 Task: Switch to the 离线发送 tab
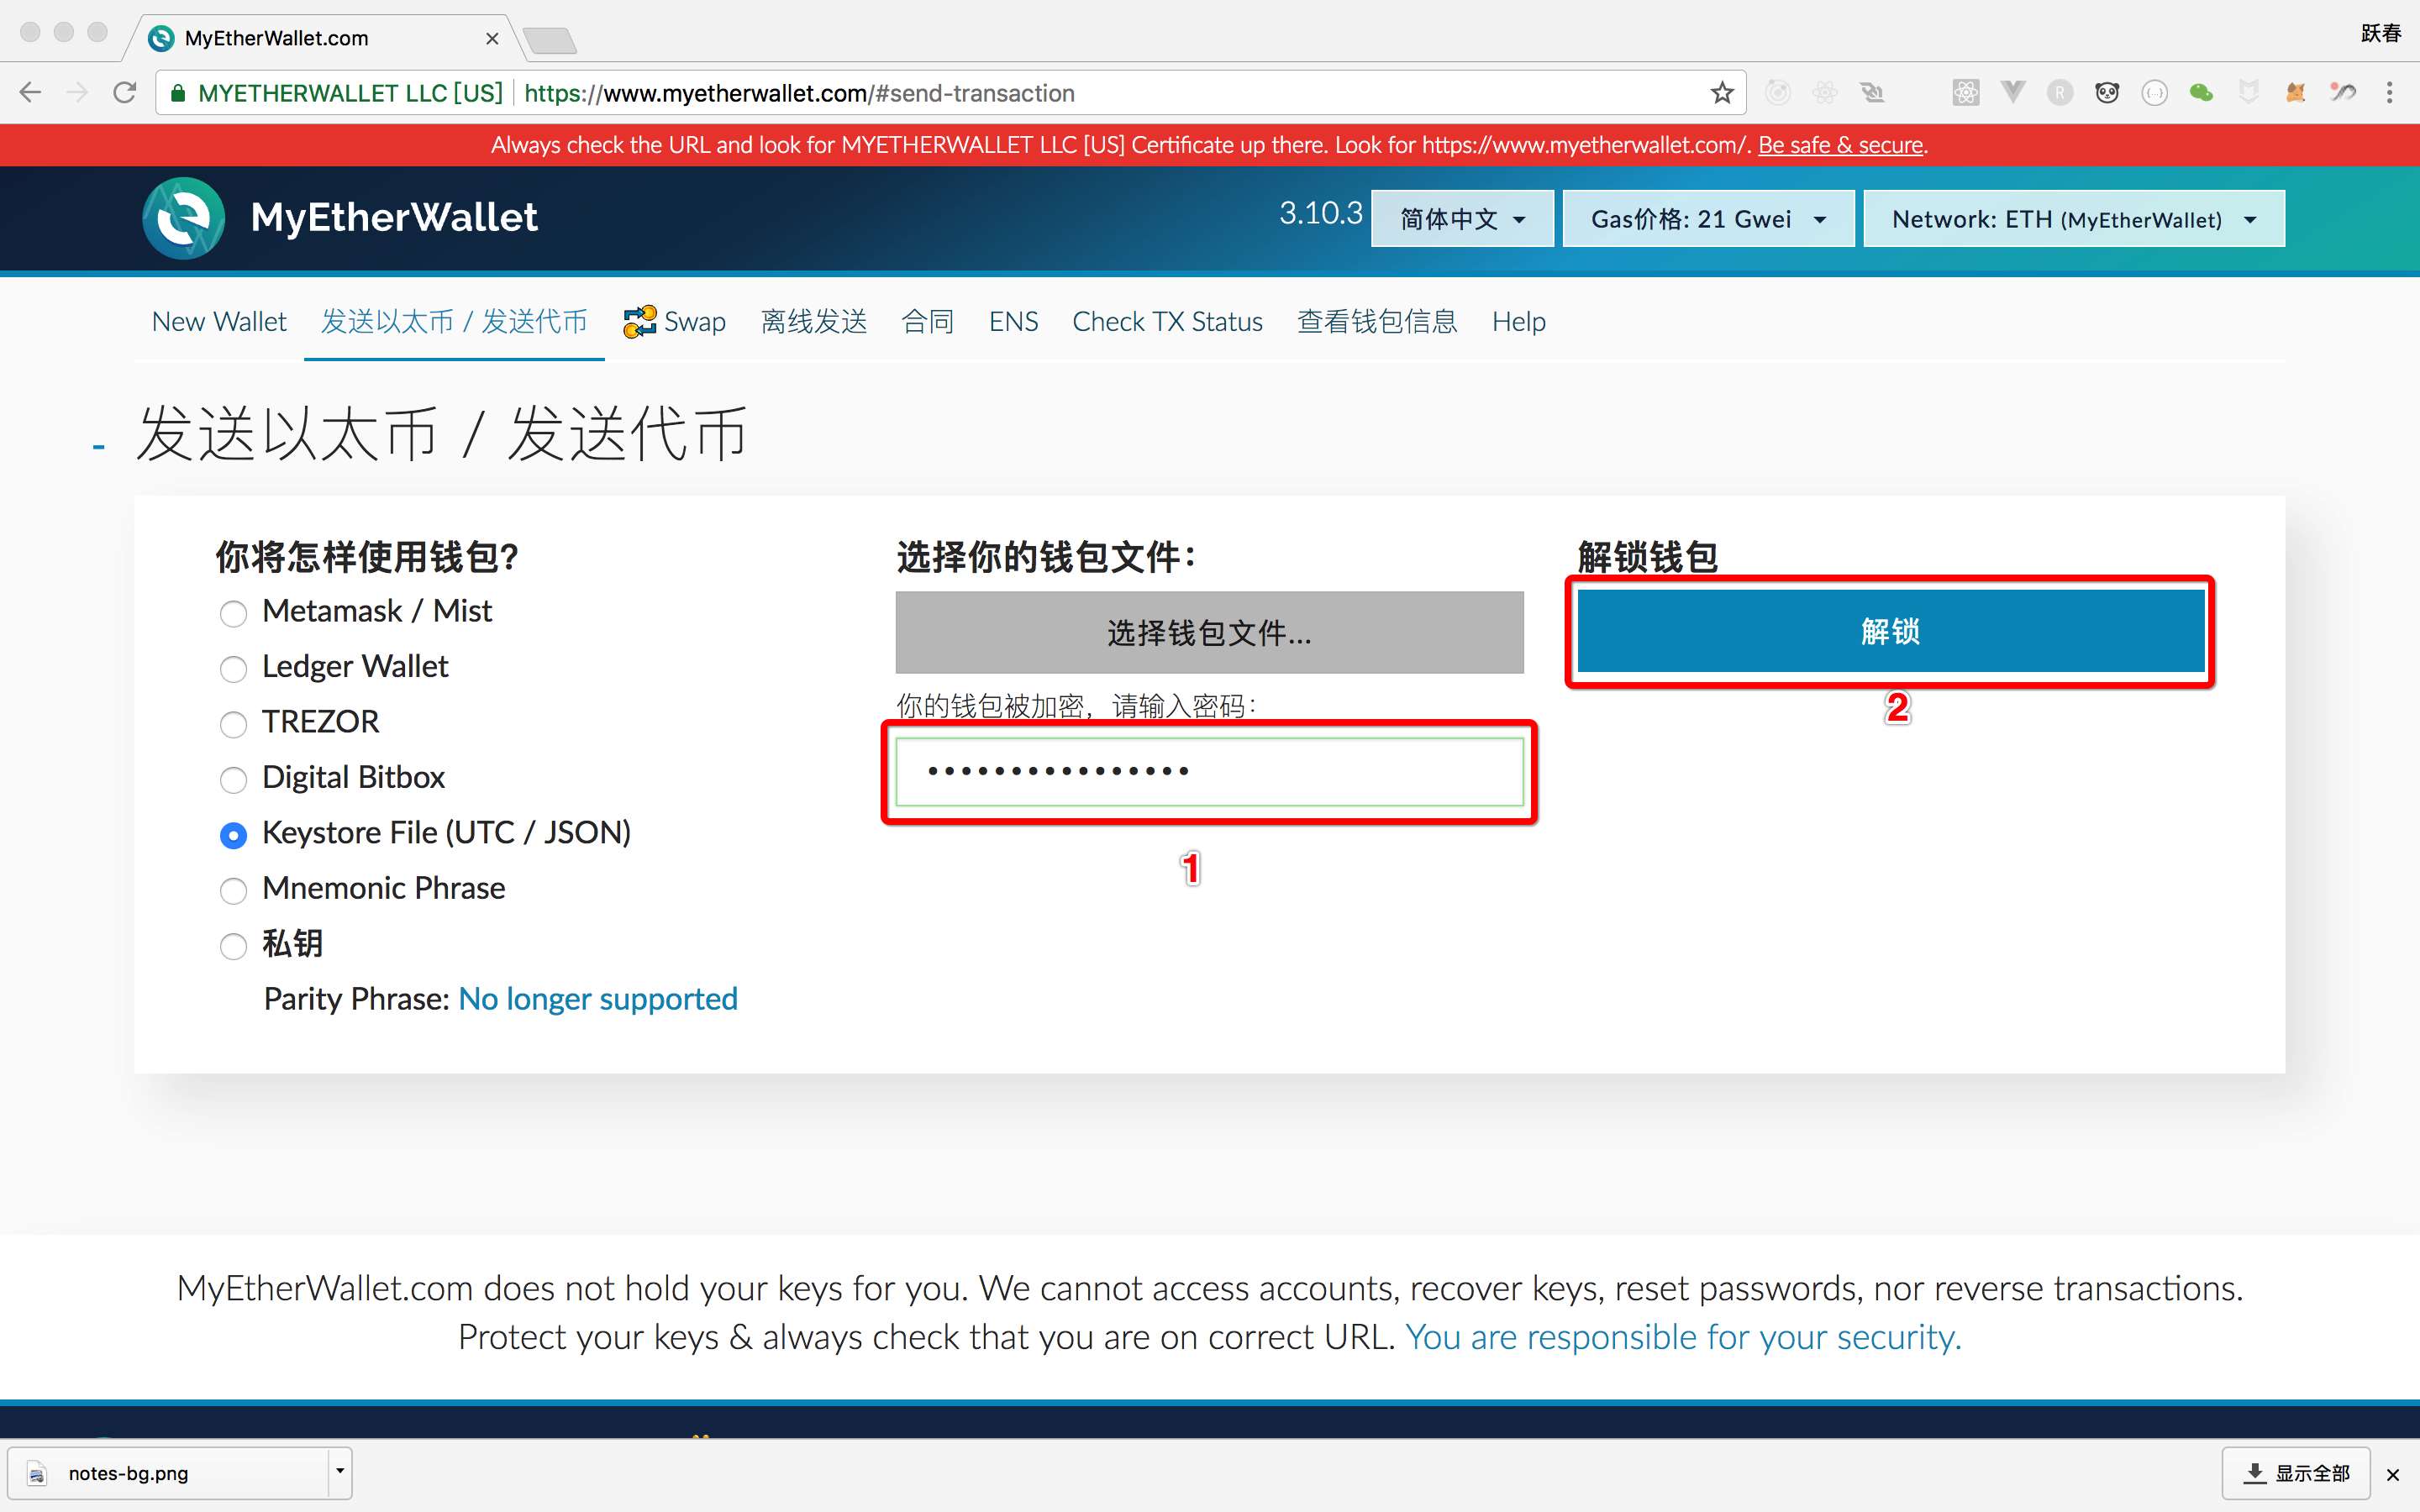pos(814,321)
